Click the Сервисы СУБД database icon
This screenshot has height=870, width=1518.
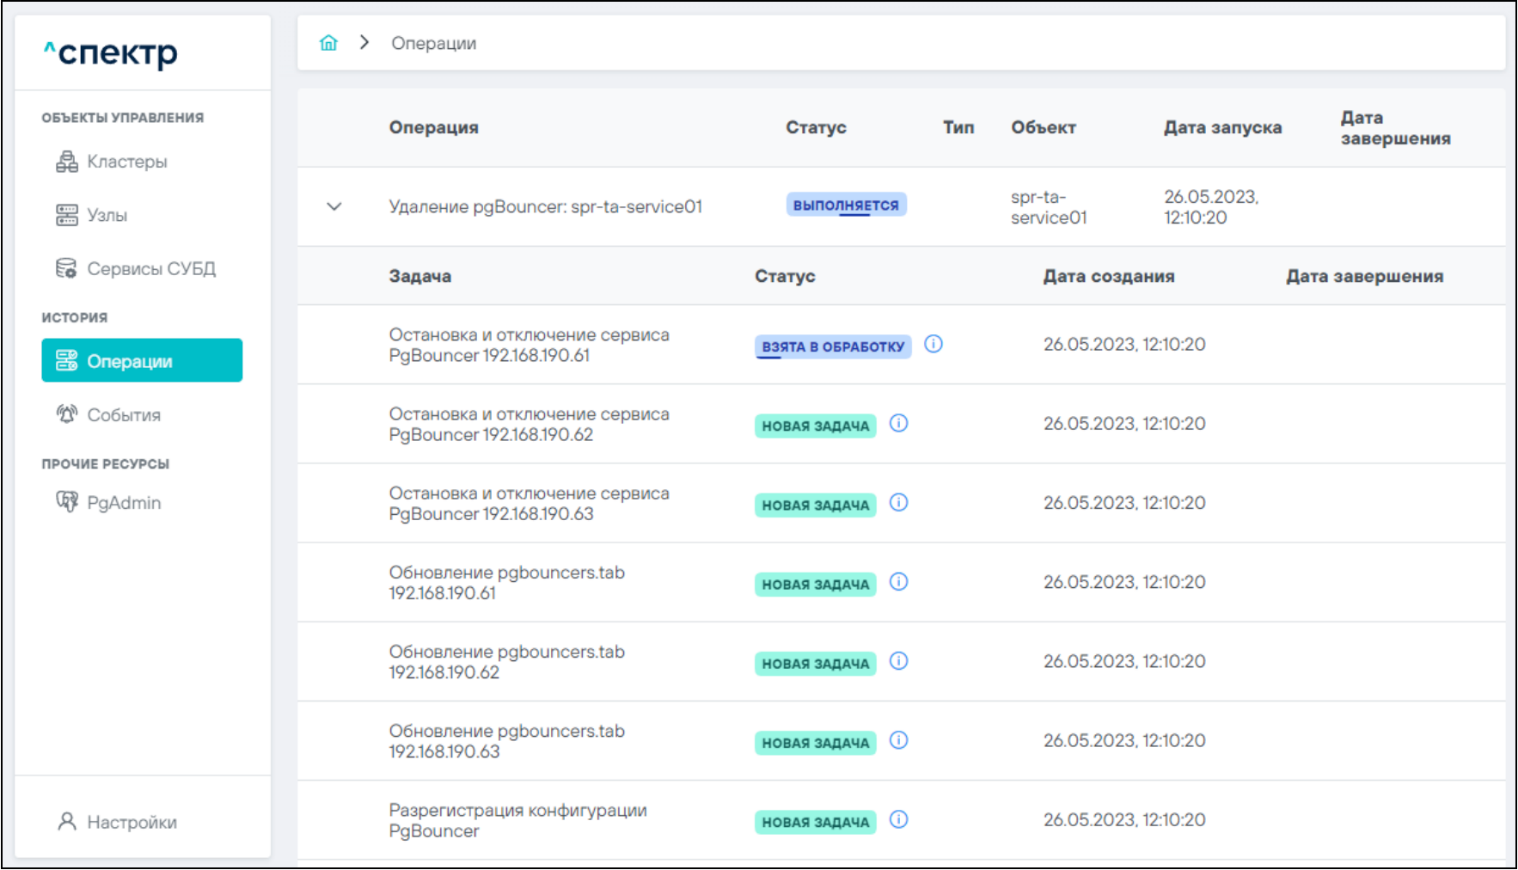coord(66,268)
